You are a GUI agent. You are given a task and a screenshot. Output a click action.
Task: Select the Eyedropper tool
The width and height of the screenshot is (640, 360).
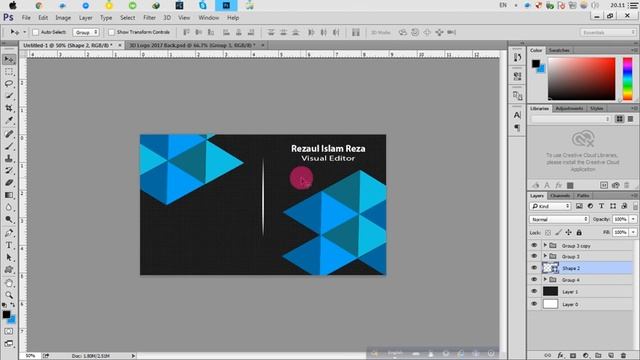click(x=9, y=120)
